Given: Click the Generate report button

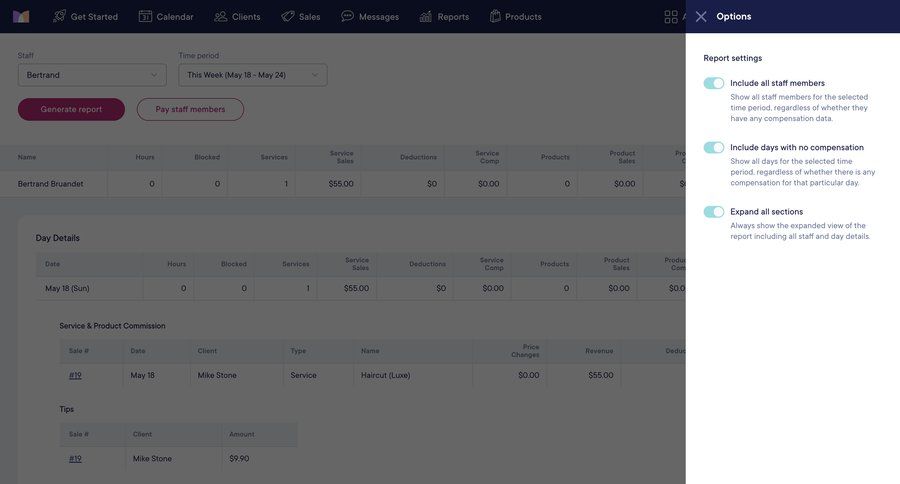Looking at the screenshot, I should tap(71, 109).
